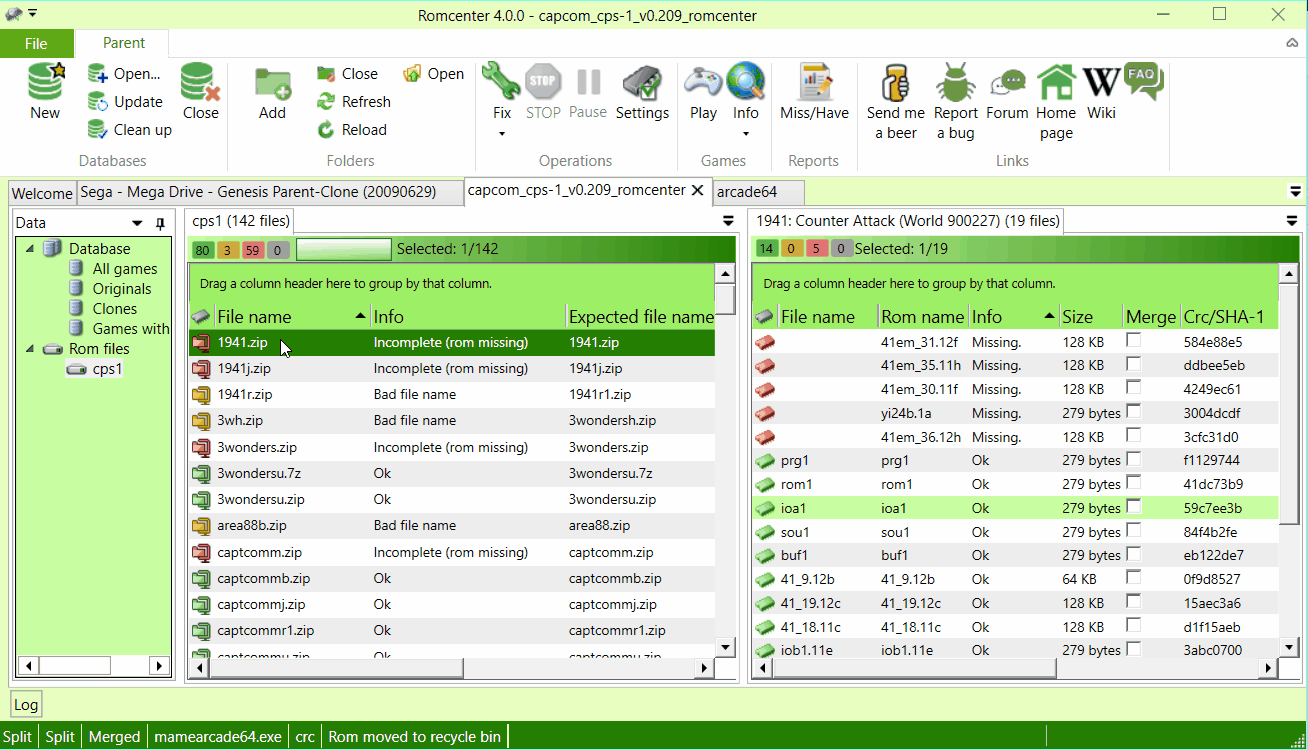Sort by Expected file name column
The image size is (1308, 750).
click(x=641, y=317)
